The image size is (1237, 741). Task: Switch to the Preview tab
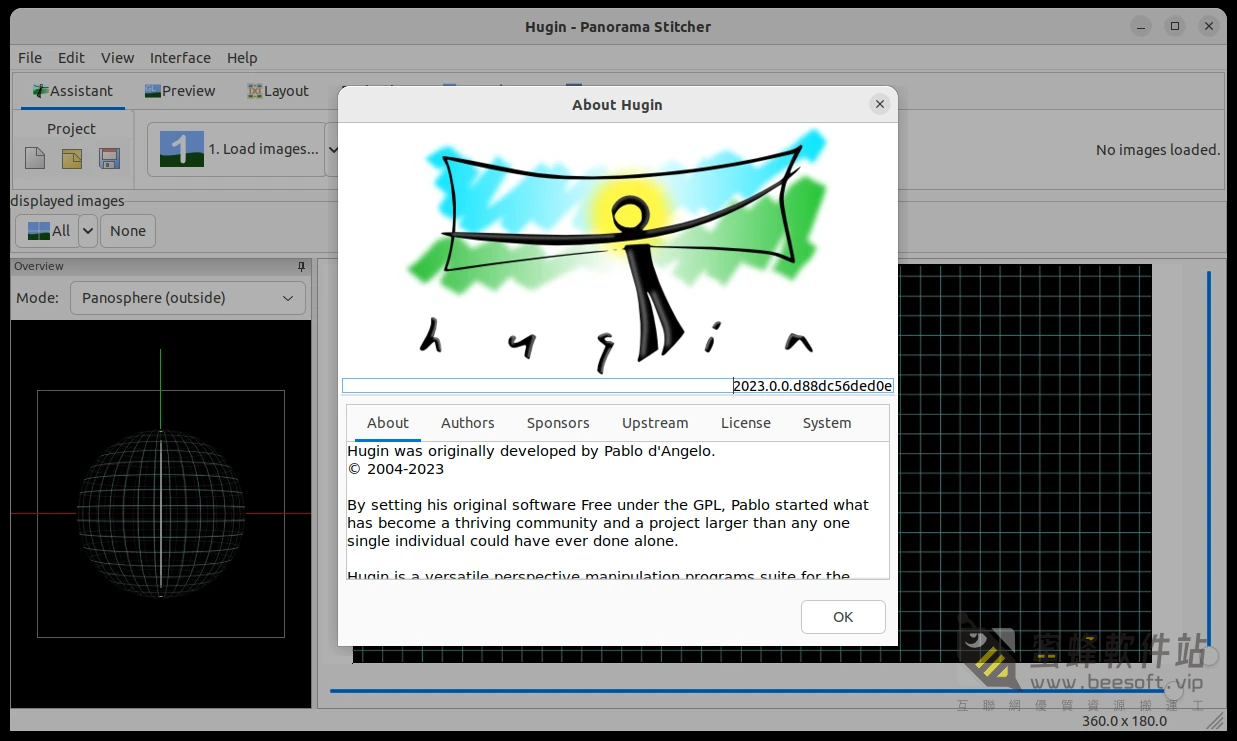pos(180,91)
